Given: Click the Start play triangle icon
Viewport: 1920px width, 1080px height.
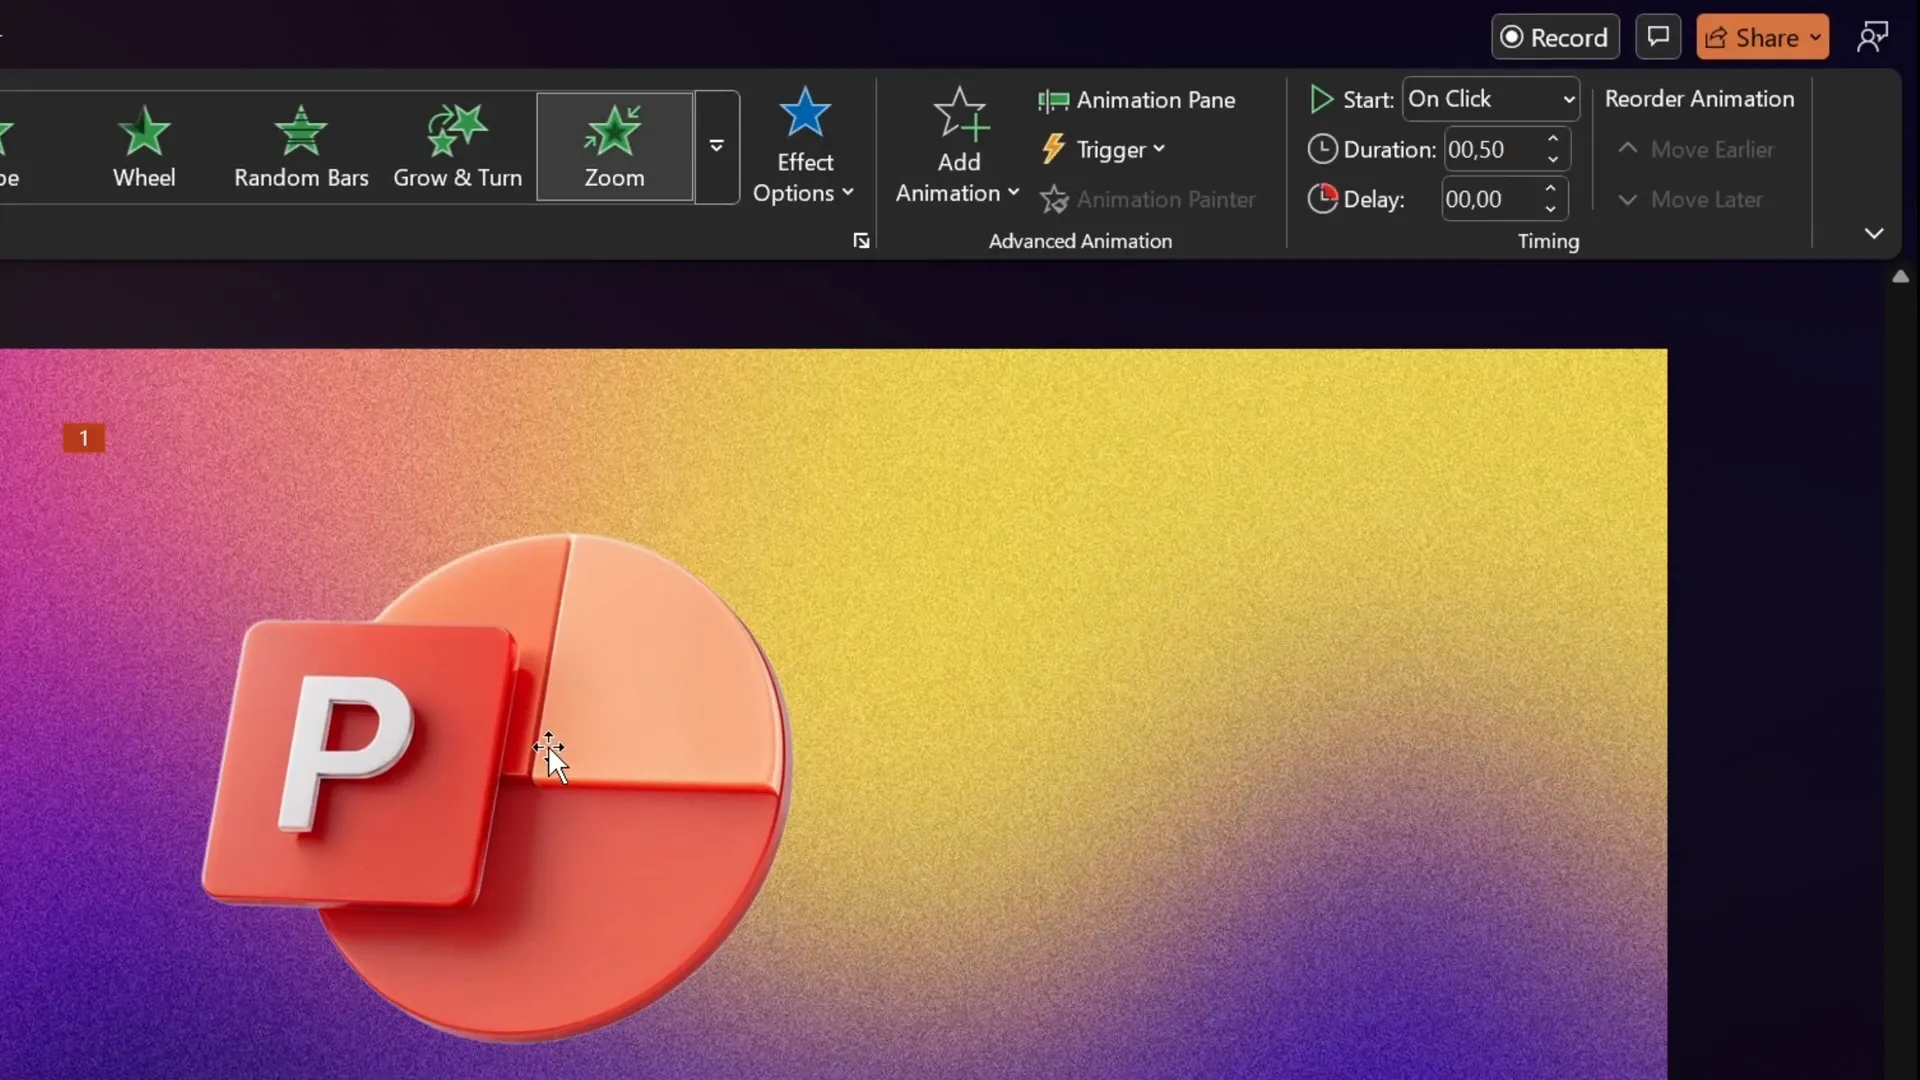Looking at the screenshot, I should point(1321,99).
